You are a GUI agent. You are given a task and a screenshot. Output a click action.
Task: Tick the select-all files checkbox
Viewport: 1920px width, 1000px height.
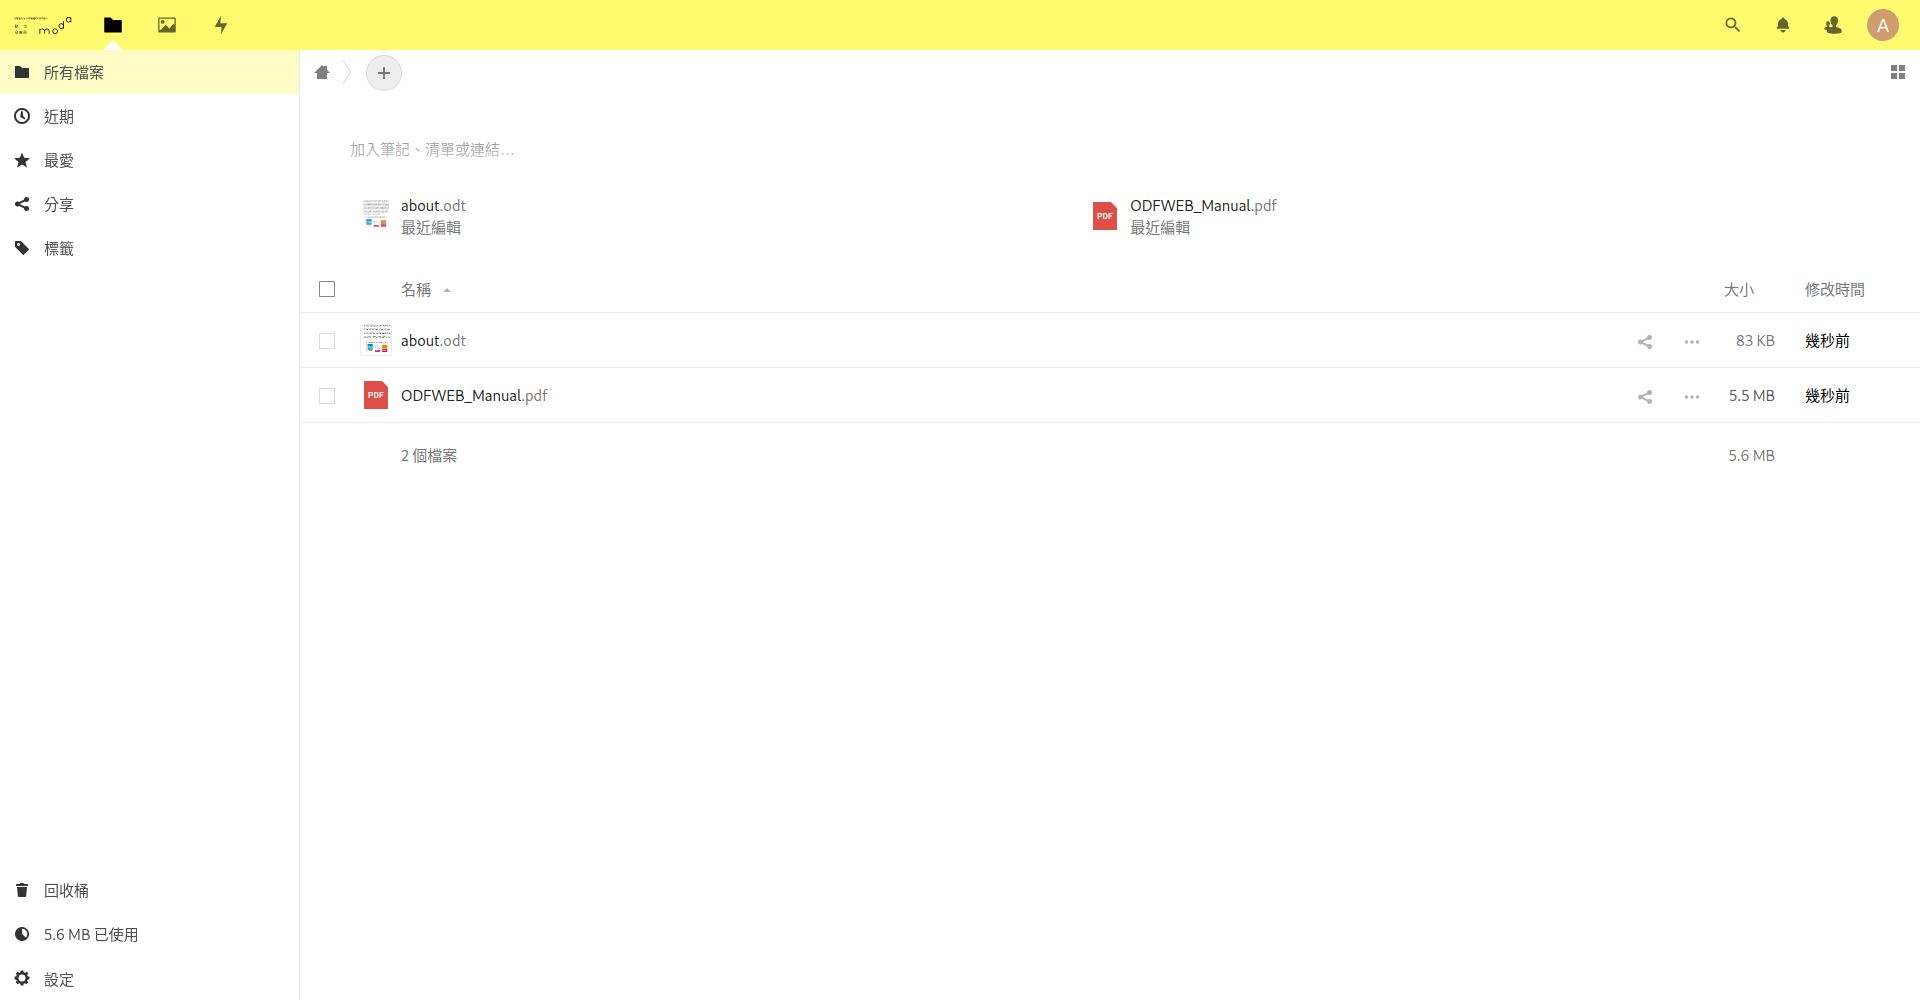coord(327,289)
